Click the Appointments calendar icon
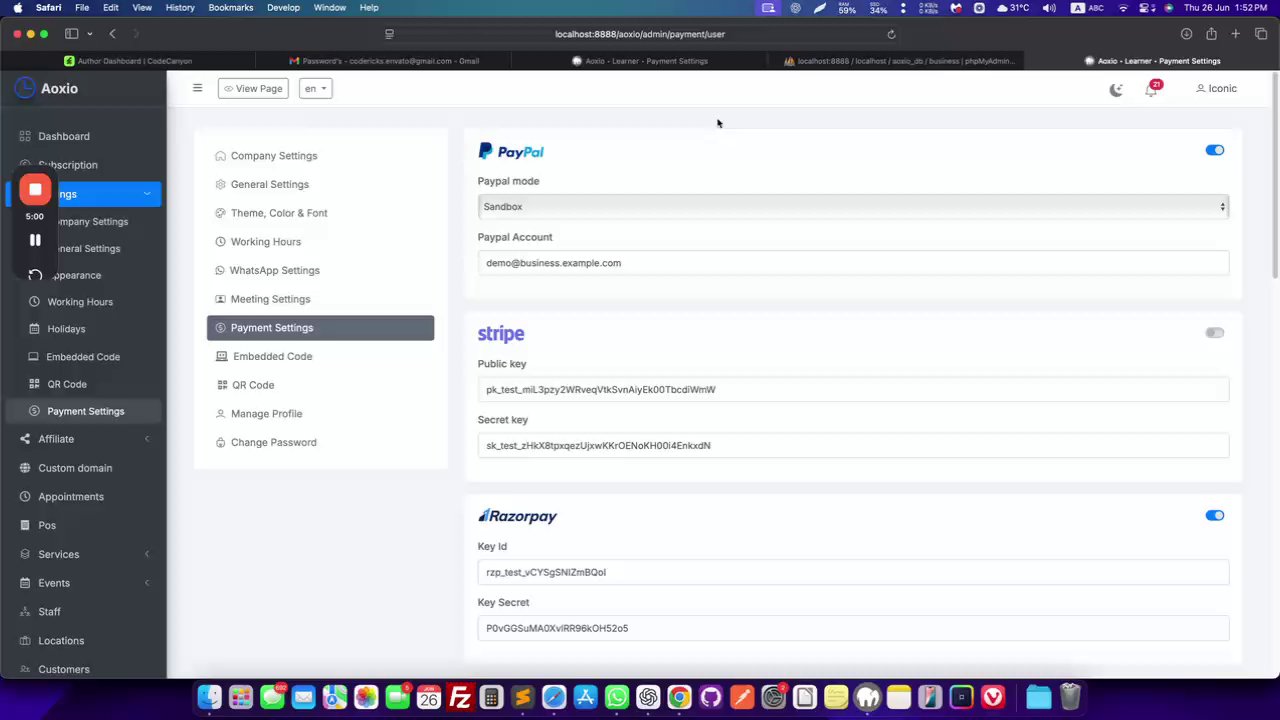1280x720 pixels. 26,497
